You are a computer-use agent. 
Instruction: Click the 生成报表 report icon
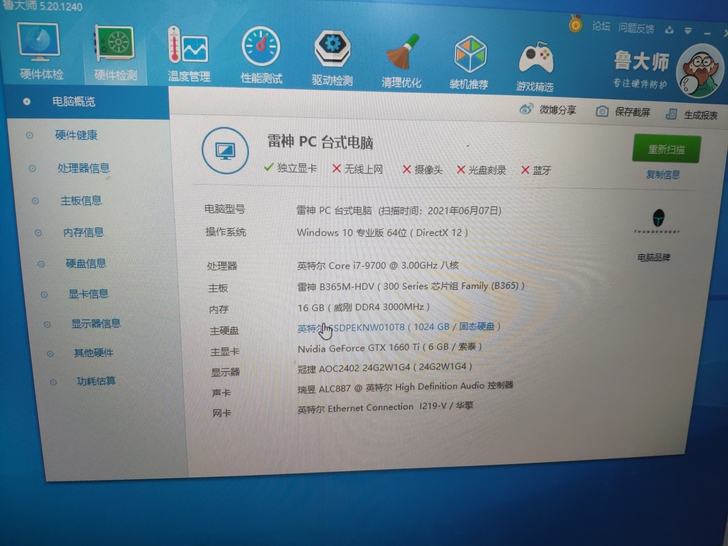point(671,114)
